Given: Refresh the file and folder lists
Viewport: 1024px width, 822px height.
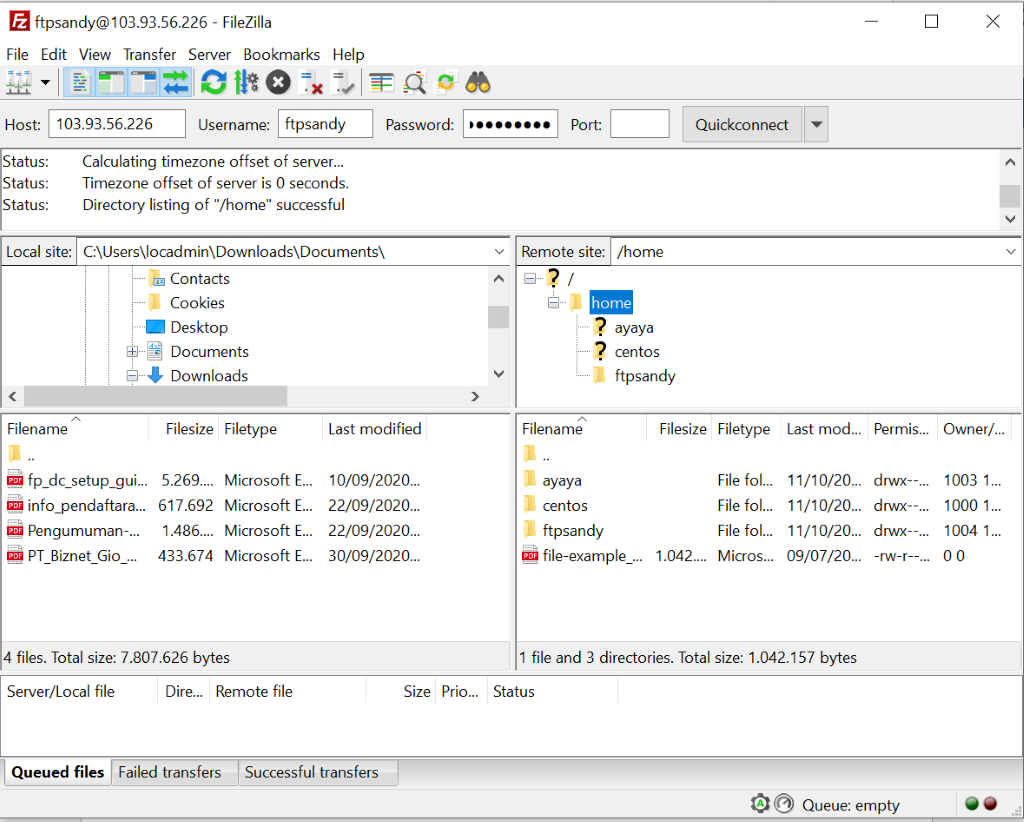Looking at the screenshot, I should (x=214, y=83).
